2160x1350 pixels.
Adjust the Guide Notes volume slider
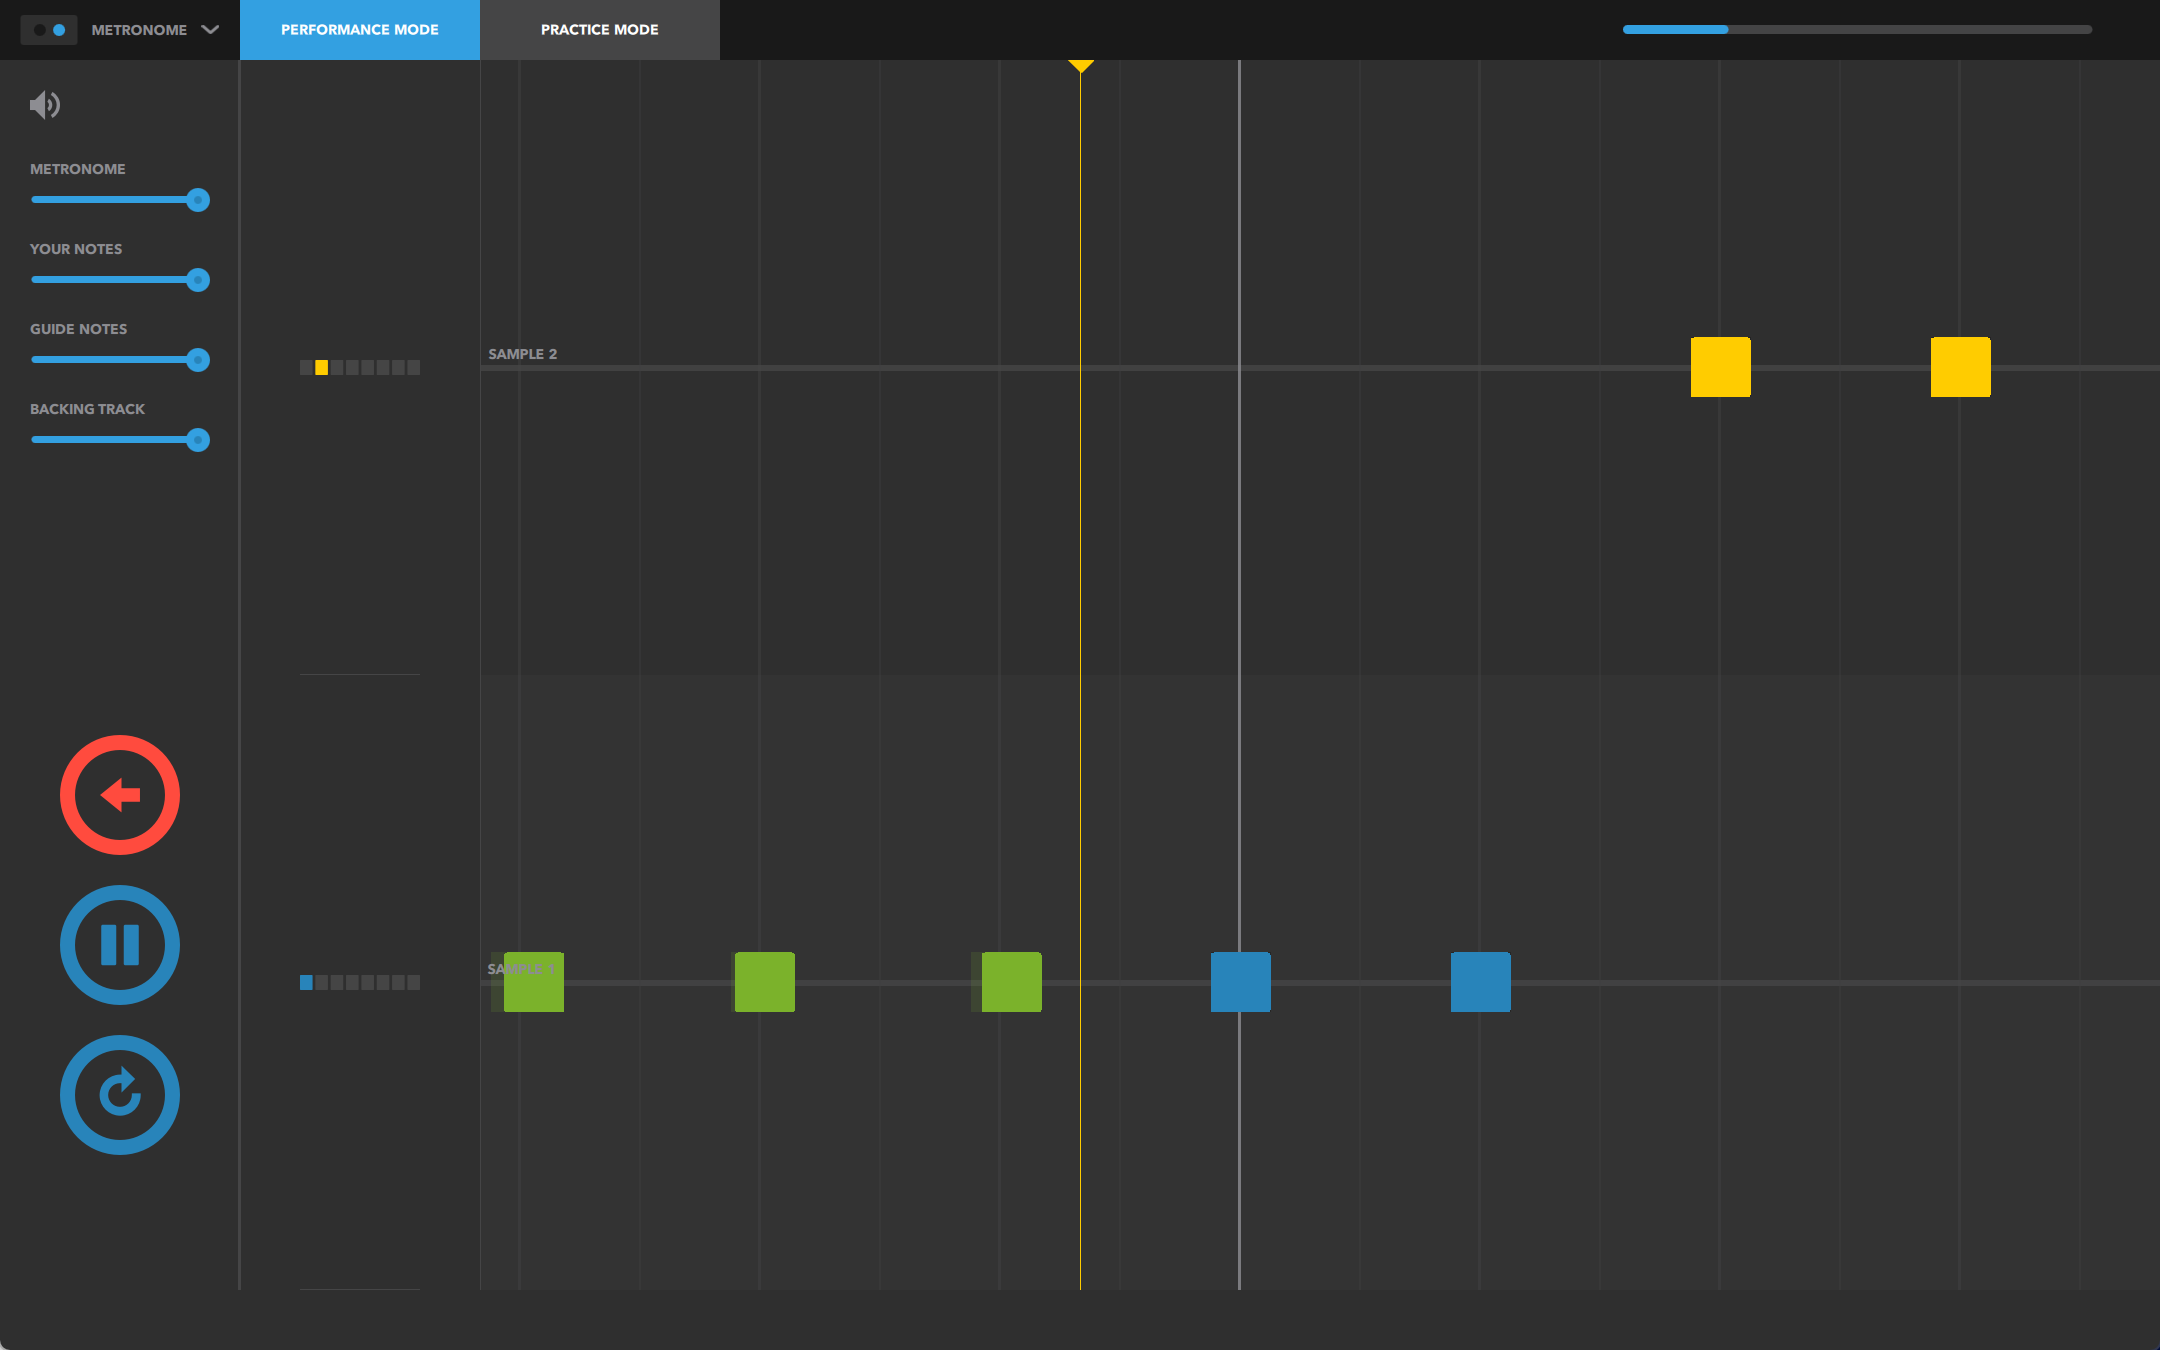point(120,360)
